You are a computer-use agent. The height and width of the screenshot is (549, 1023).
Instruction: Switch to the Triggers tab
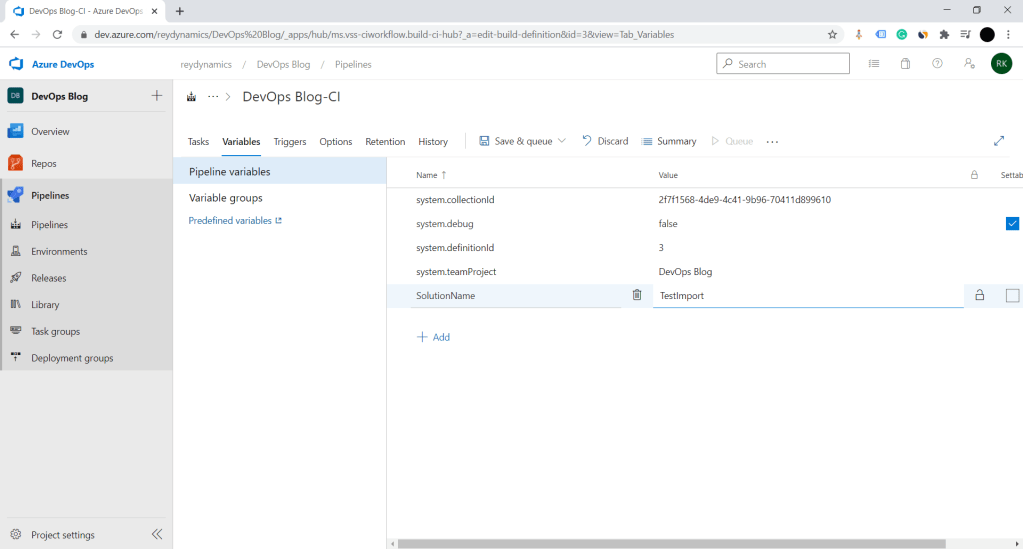pos(290,142)
